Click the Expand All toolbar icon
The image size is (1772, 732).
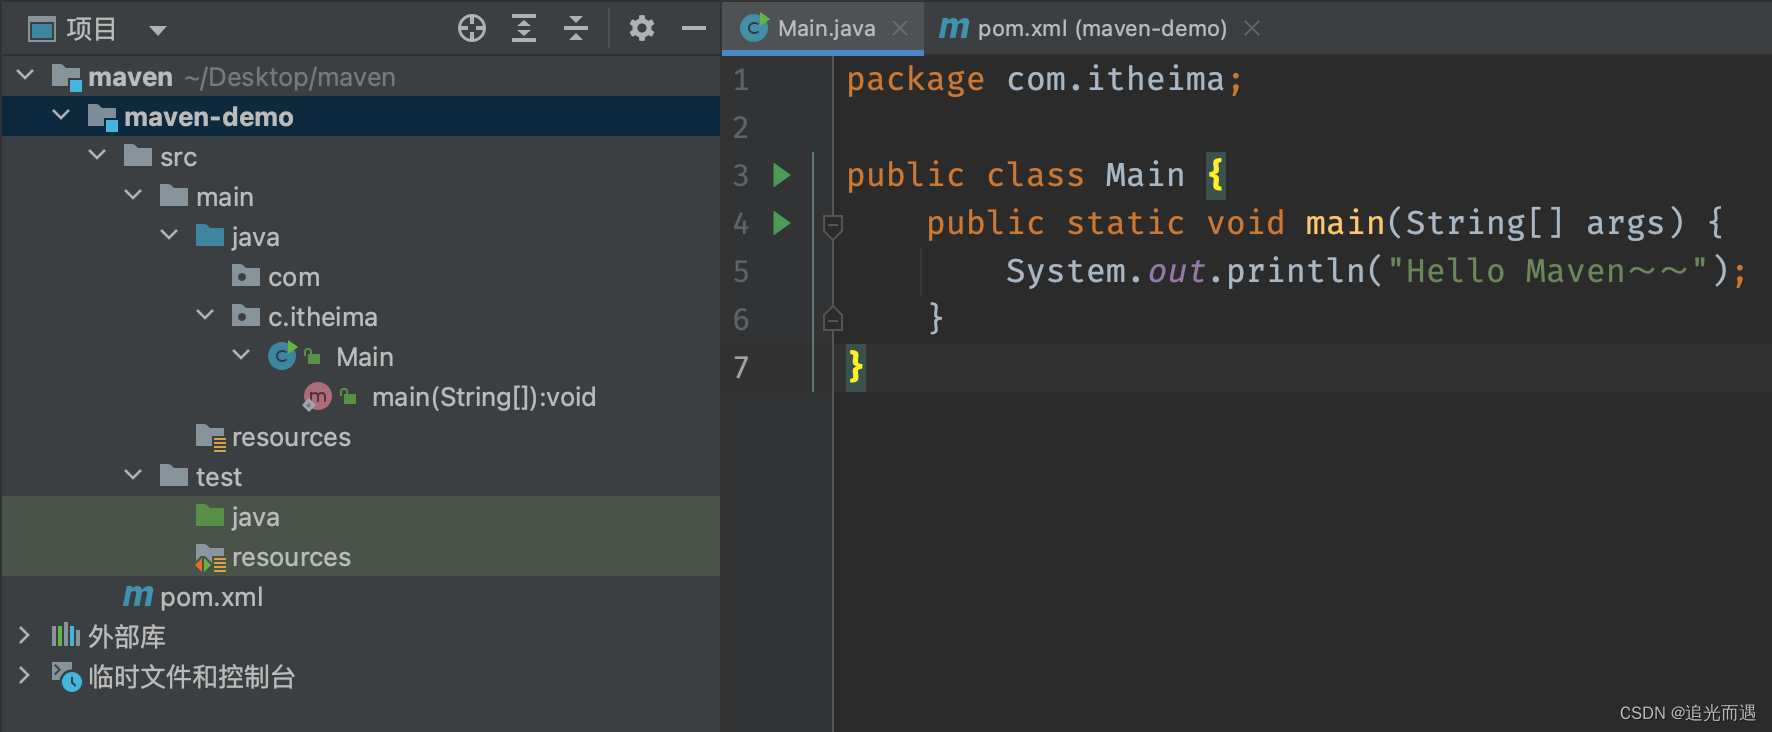pos(524,28)
